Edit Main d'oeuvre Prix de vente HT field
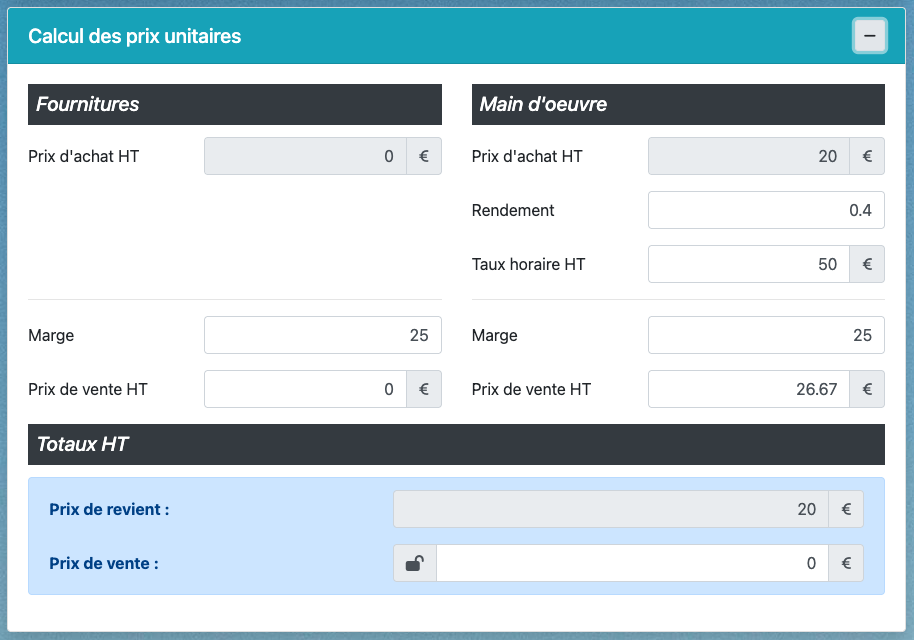The height and width of the screenshot is (640, 914). pyautogui.click(x=748, y=389)
